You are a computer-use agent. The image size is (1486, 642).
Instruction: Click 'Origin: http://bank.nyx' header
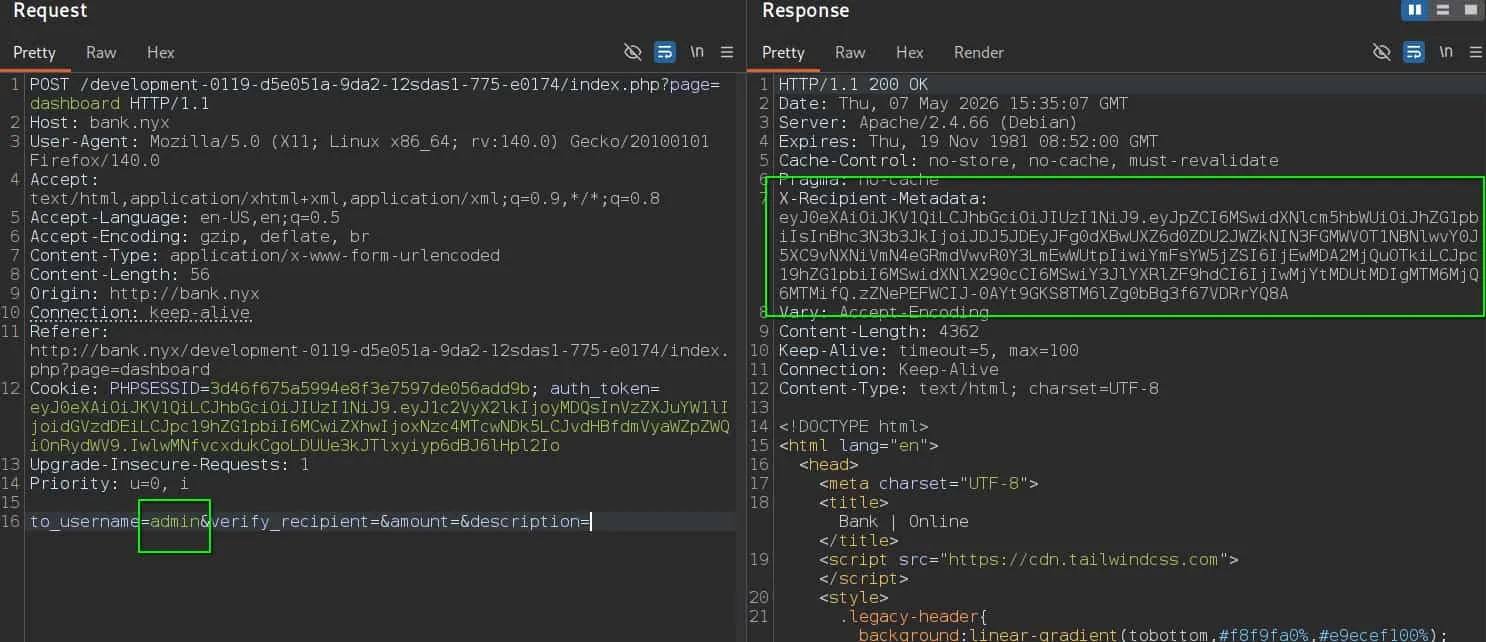(145, 294)
